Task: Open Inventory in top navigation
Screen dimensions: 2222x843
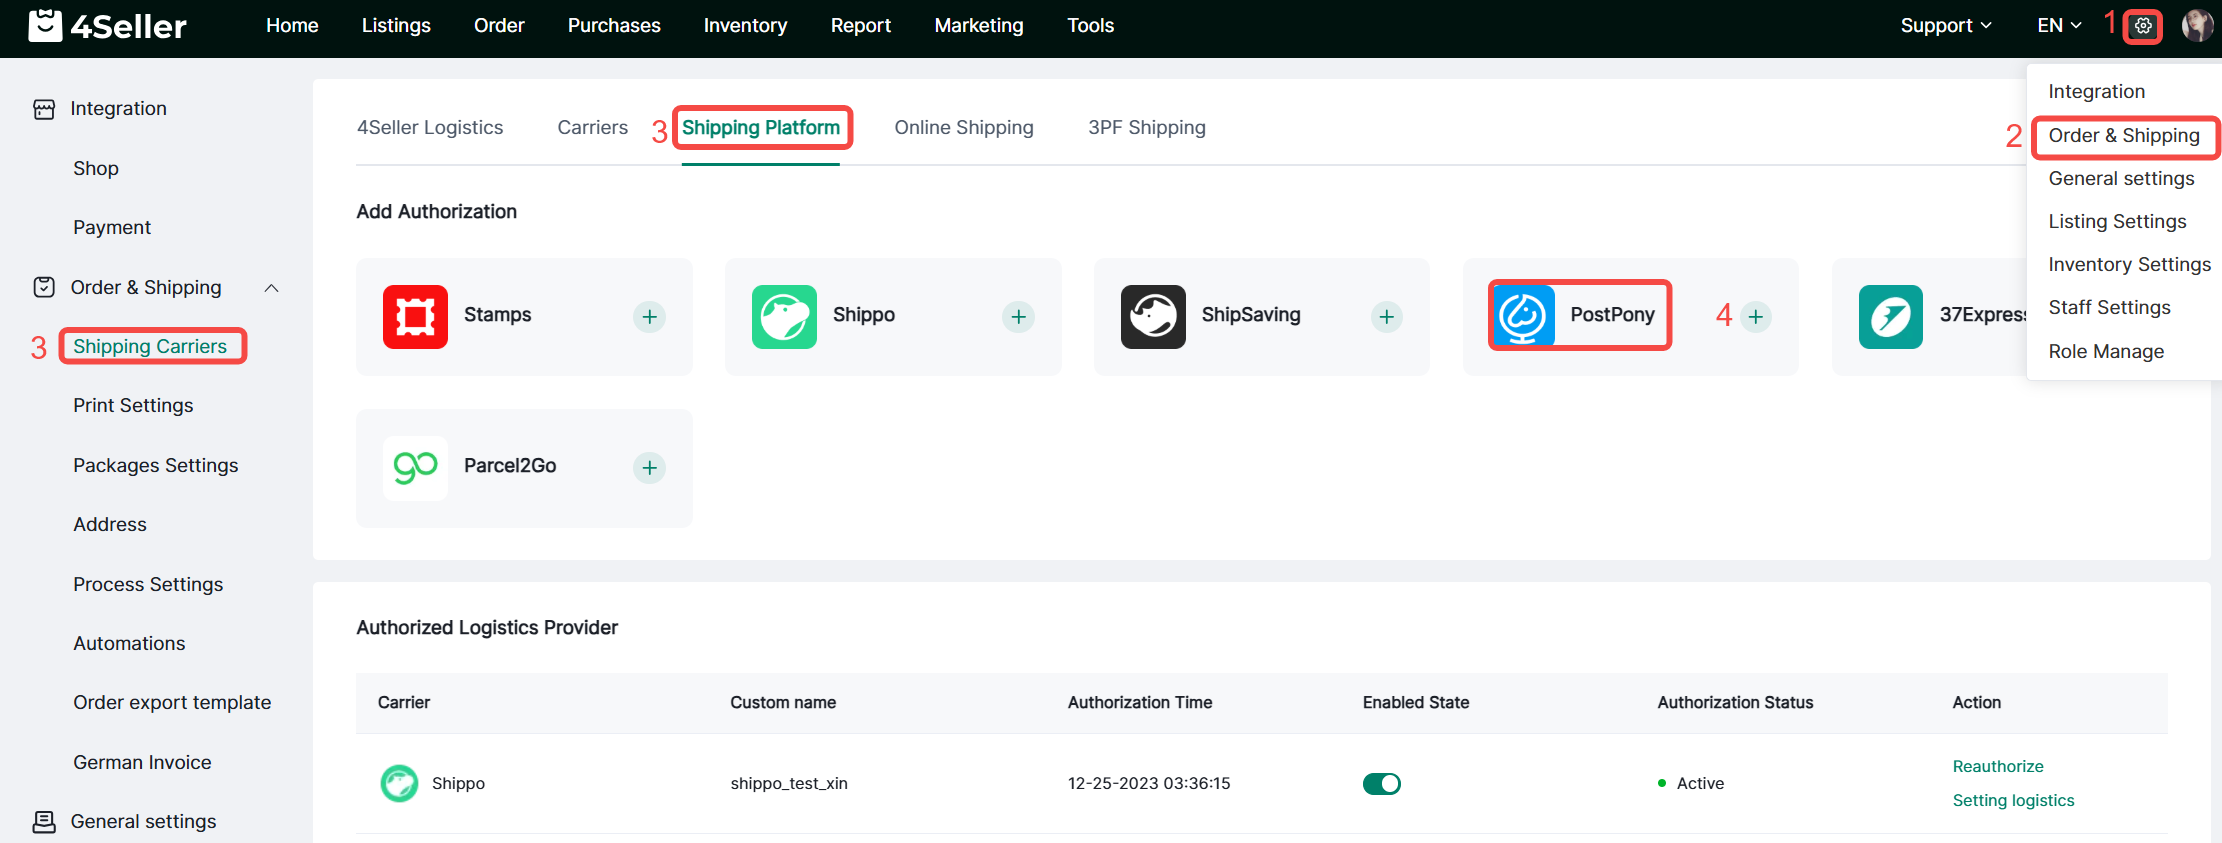Action: click(x=745, y=26)
